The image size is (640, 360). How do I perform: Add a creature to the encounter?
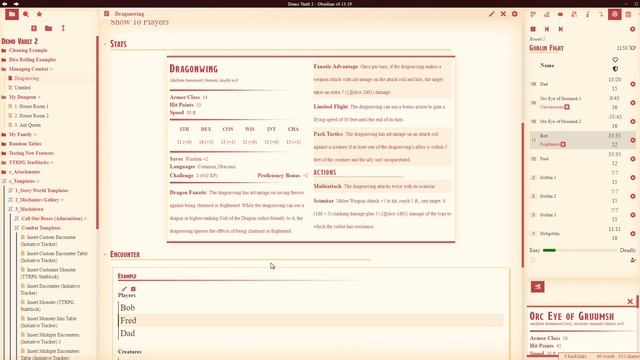pyautogui.click(x=633, y=260)
